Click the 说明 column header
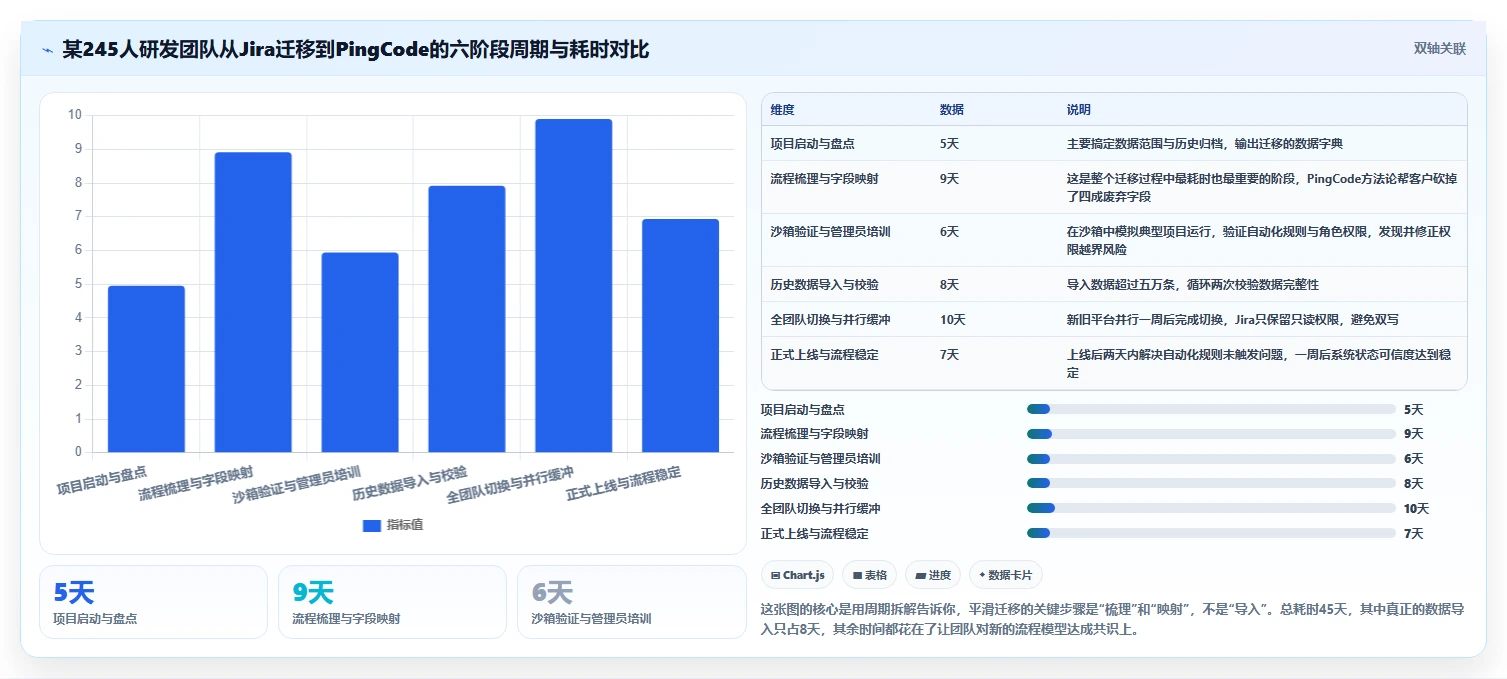 1079,110
